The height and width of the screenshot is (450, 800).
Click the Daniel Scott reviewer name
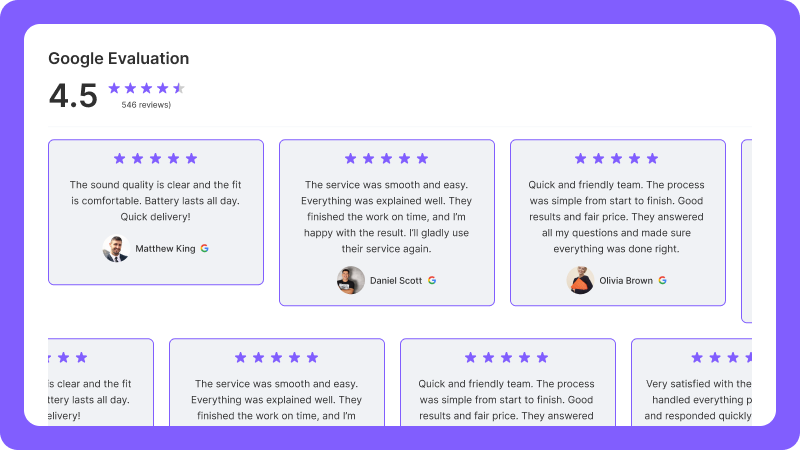tap(396, 281)
